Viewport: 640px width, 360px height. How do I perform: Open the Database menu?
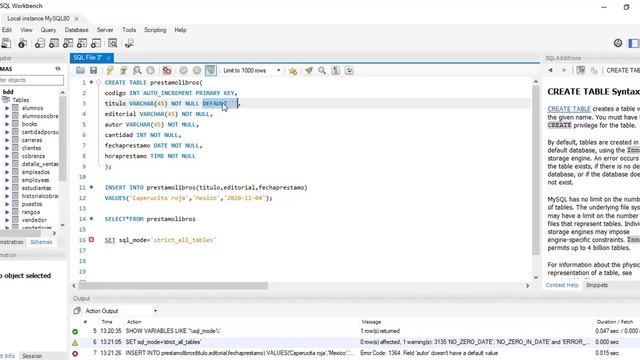pos(76,30)
